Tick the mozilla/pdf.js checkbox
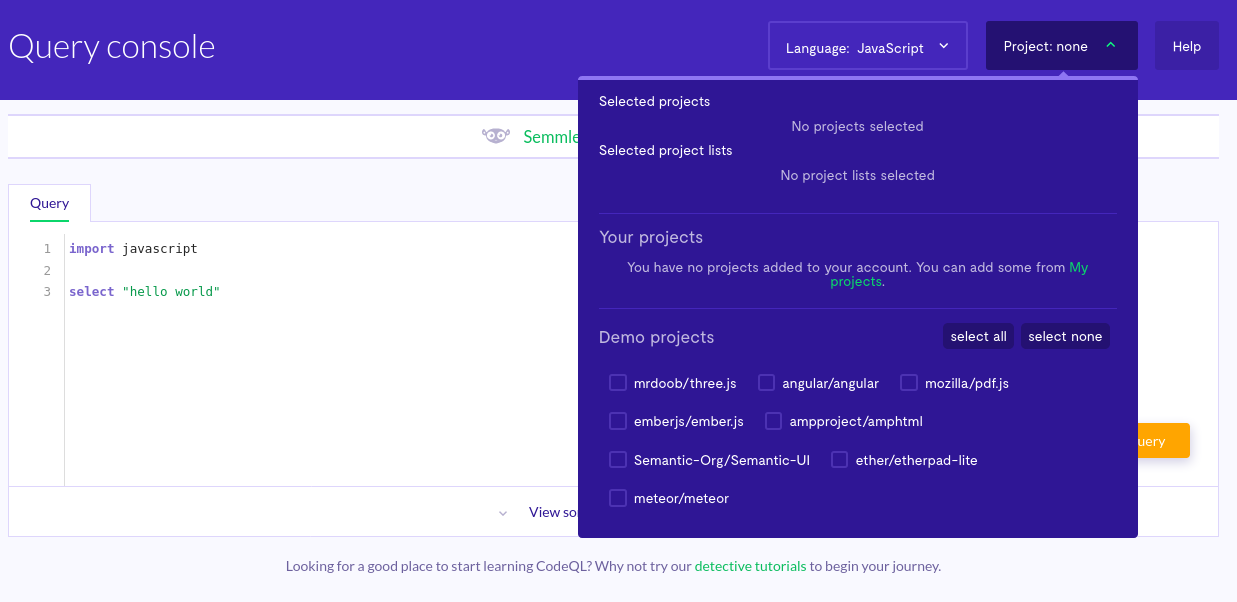The height and width of the screenshot is (602, 1237). pos(909,383)
